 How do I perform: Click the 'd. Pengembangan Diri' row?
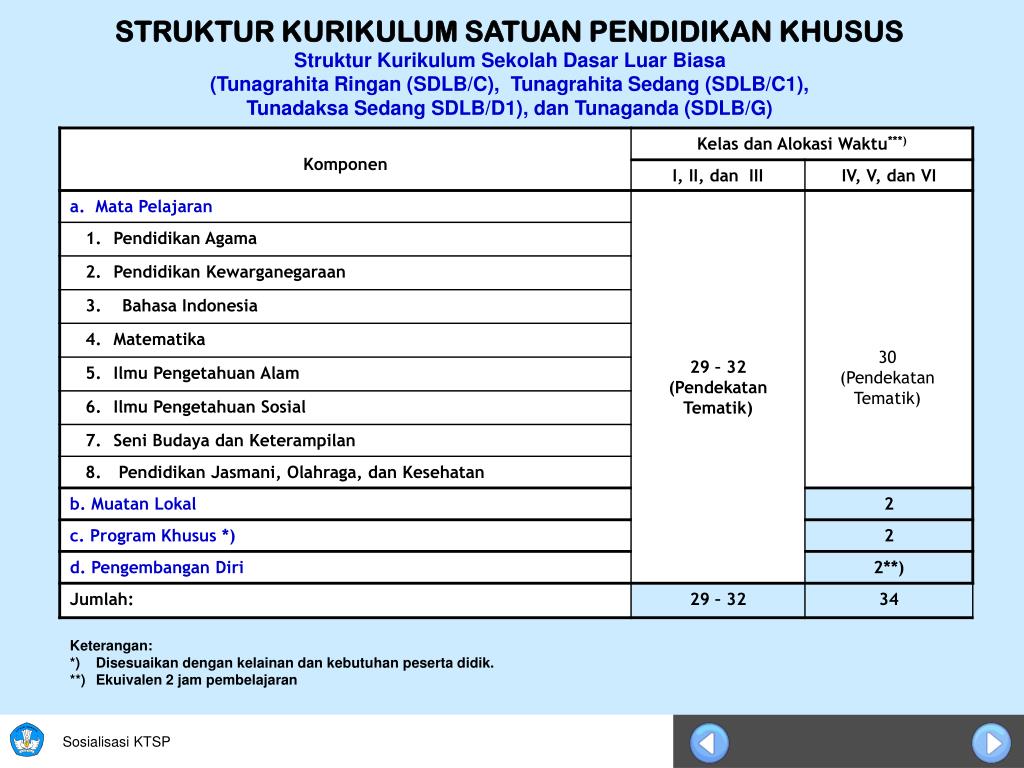point(345,568)
